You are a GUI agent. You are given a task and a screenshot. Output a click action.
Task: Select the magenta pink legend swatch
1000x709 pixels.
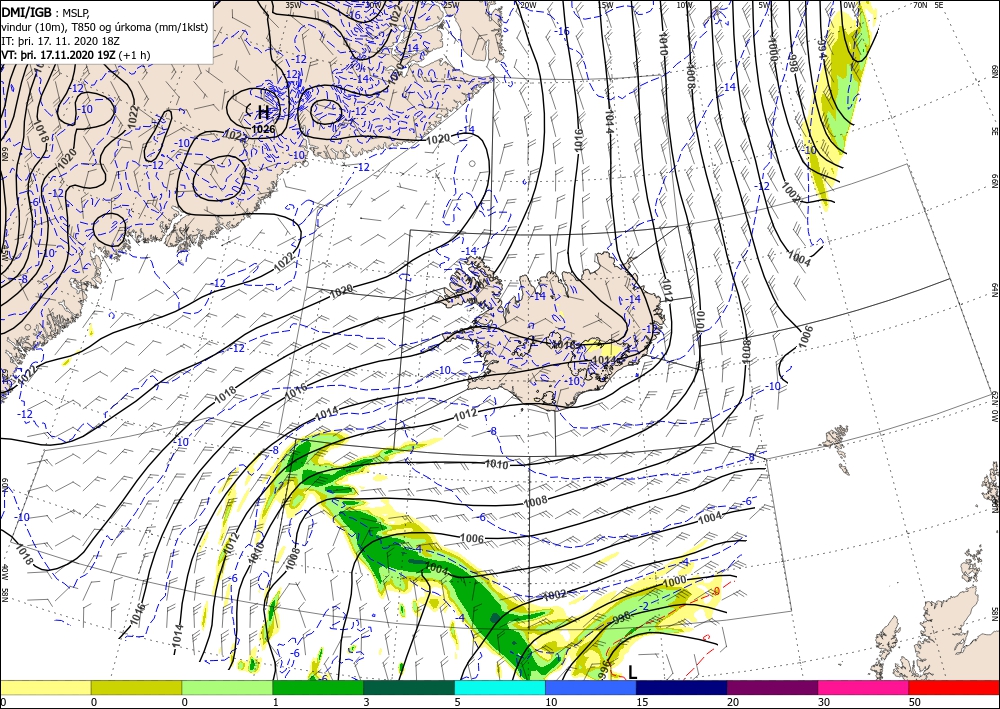click(x=863, y=687)
